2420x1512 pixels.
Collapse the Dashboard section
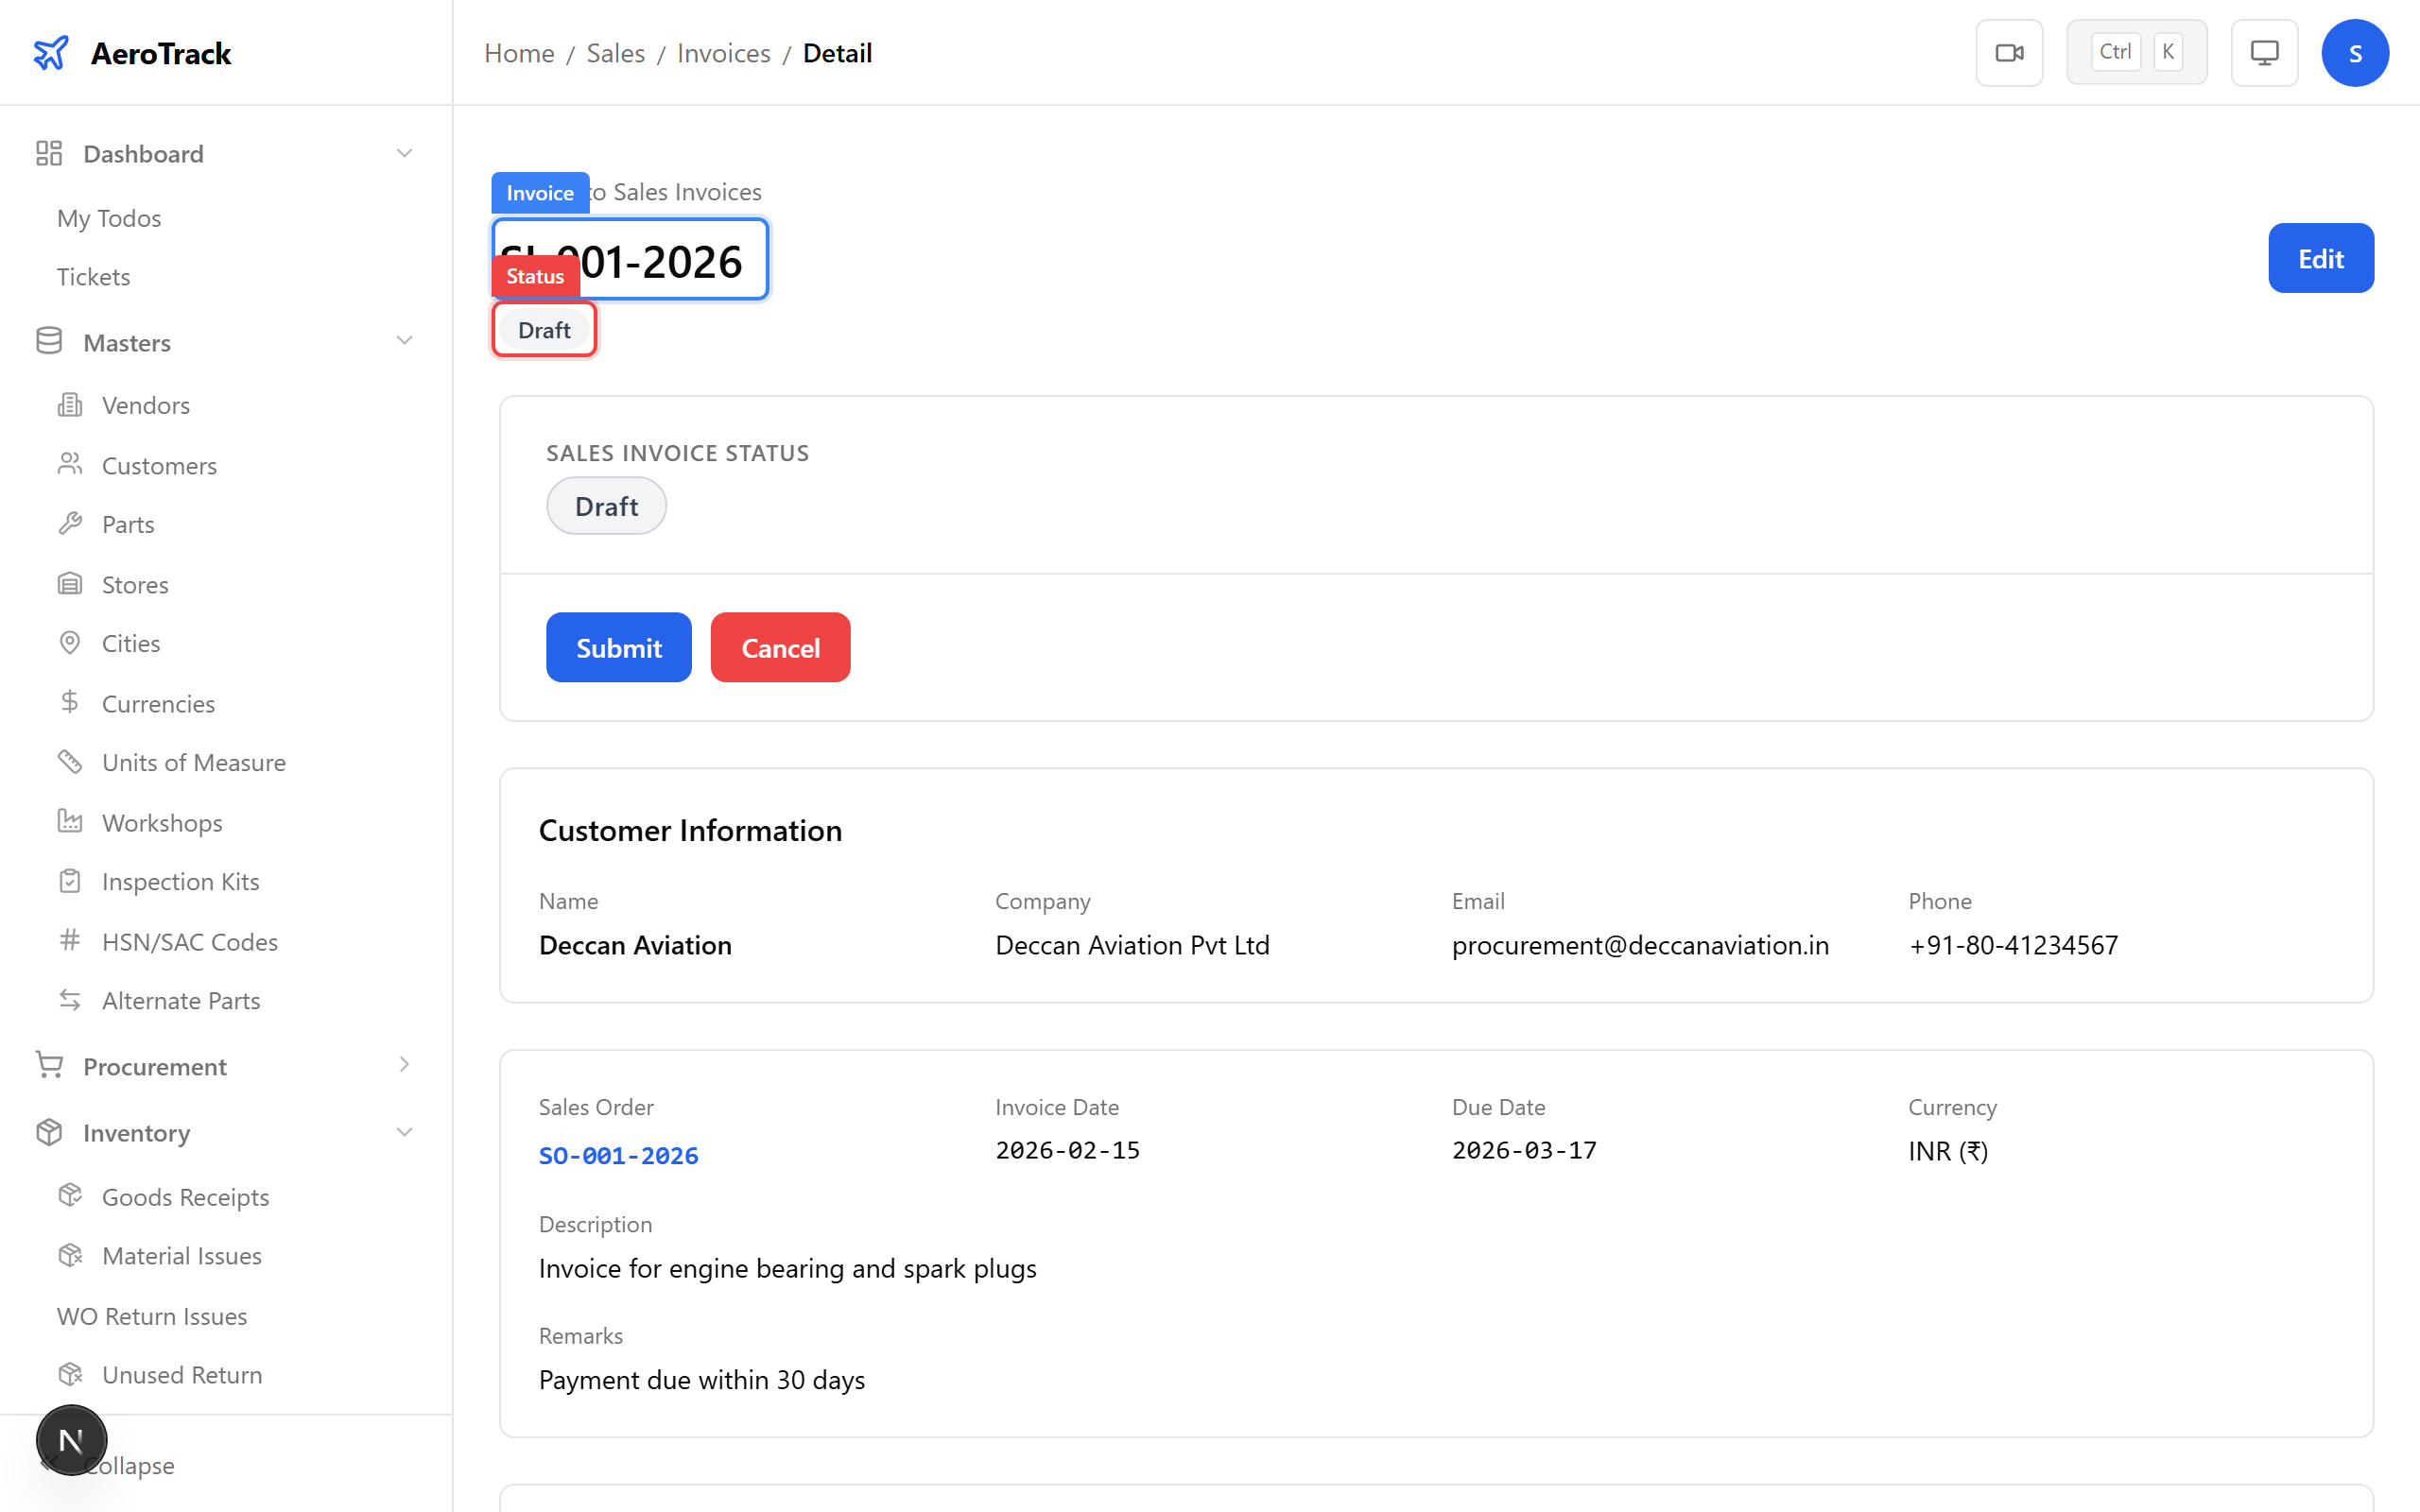[x=404, y=152]
